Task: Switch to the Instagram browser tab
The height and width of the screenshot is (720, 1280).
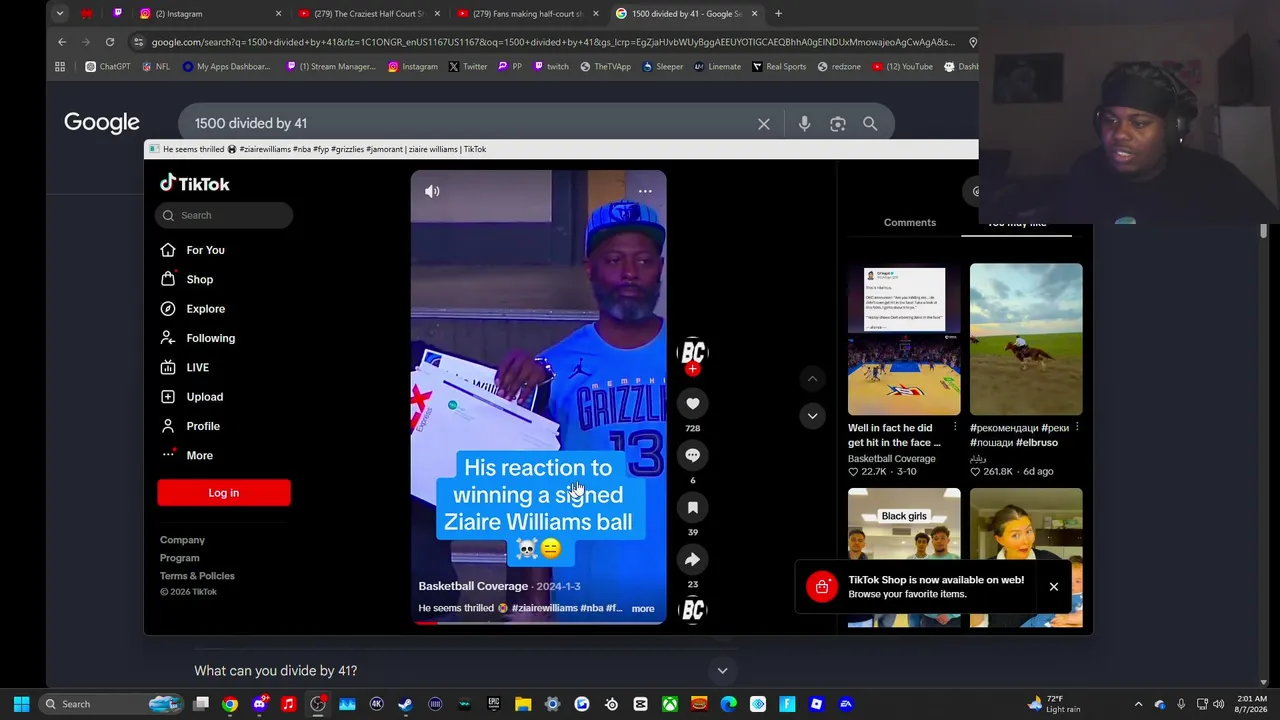Action: [211, 14]
